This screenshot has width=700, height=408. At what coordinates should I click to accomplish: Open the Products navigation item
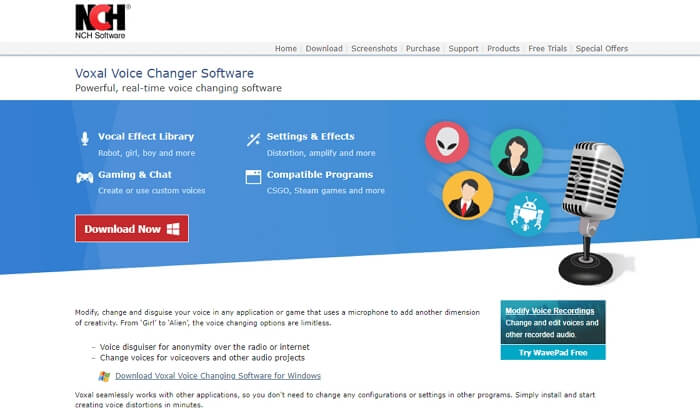pos(503,49)
